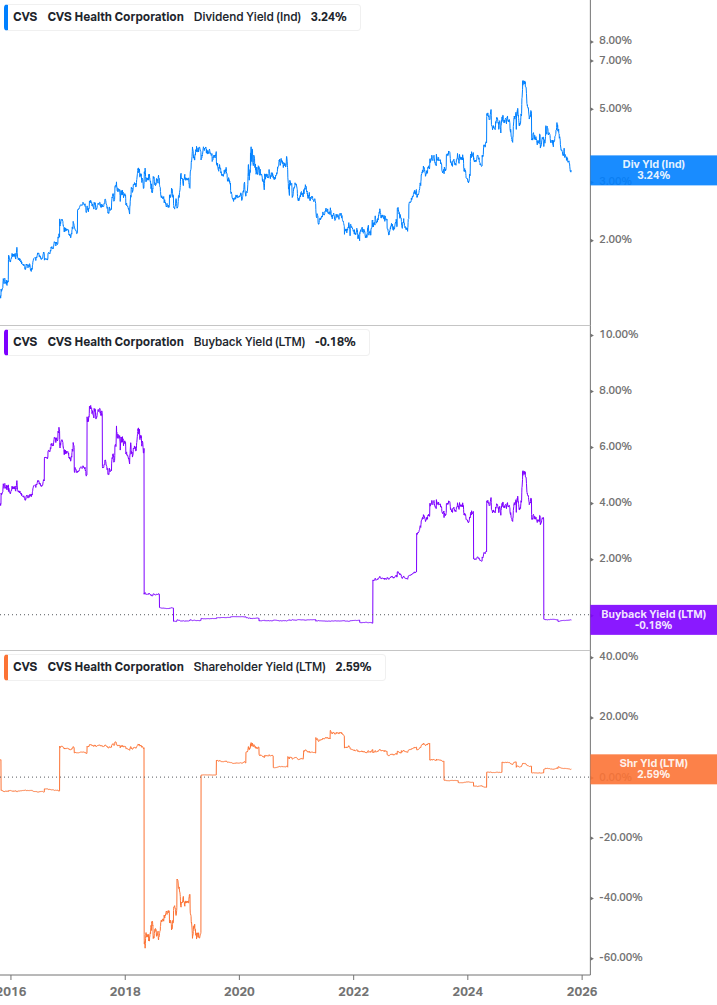This screenshot has width=717, height=1005.
Task: Click the 2020 label on the time axis
Action: pyautogui.click(x=239, y=990)
